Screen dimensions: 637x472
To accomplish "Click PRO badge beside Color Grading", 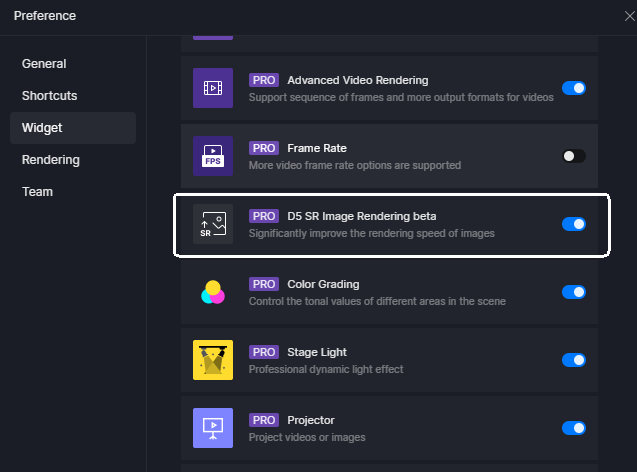I will 264,284.
